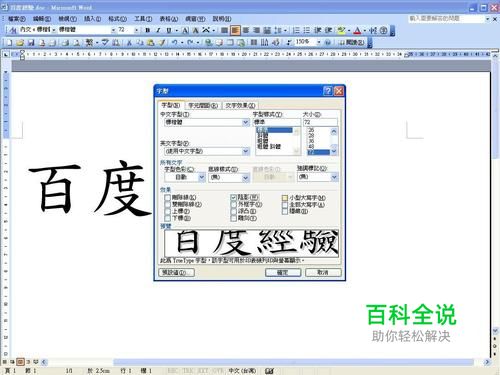Check the 雕刻 engrave checkbox

[x=234, y=218]
